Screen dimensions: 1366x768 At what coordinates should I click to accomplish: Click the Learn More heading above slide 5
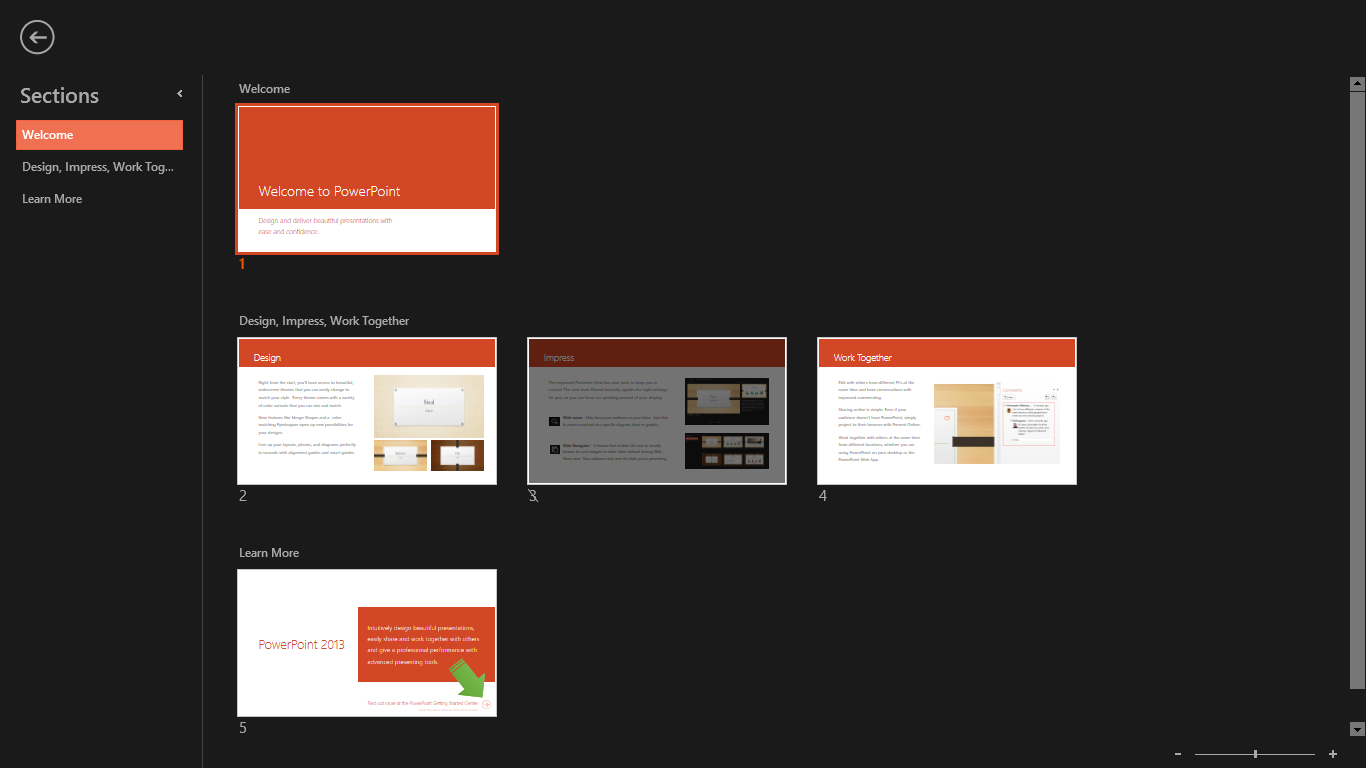click(269, 553)
